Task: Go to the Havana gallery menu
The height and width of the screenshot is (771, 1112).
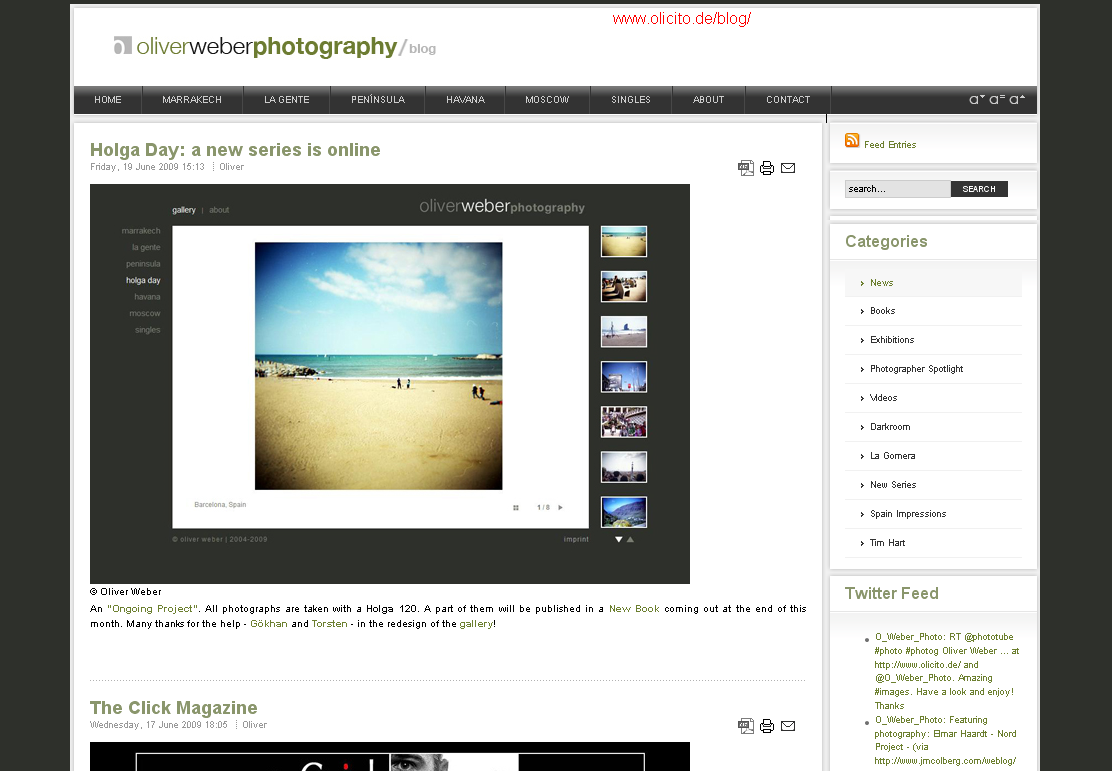Action: 465,100
